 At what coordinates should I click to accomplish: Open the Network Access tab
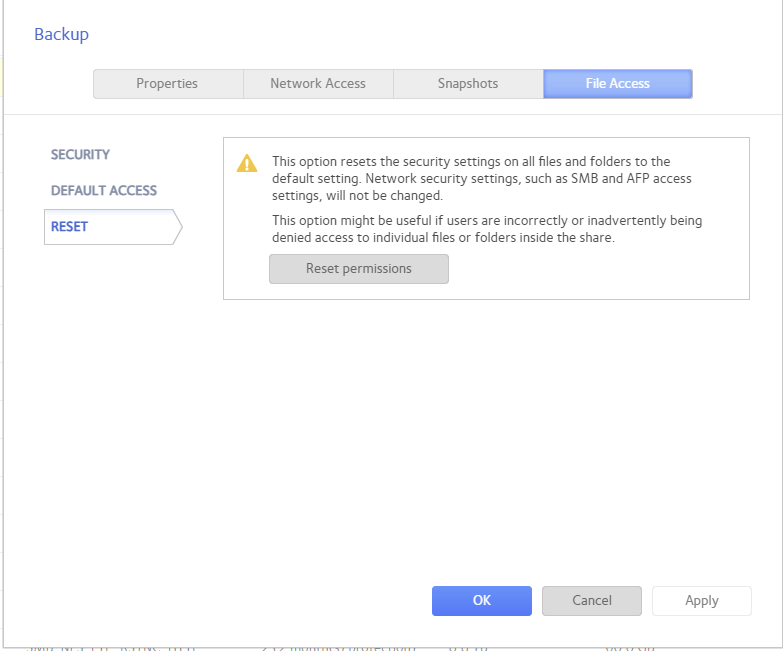(x=318, y=84)
